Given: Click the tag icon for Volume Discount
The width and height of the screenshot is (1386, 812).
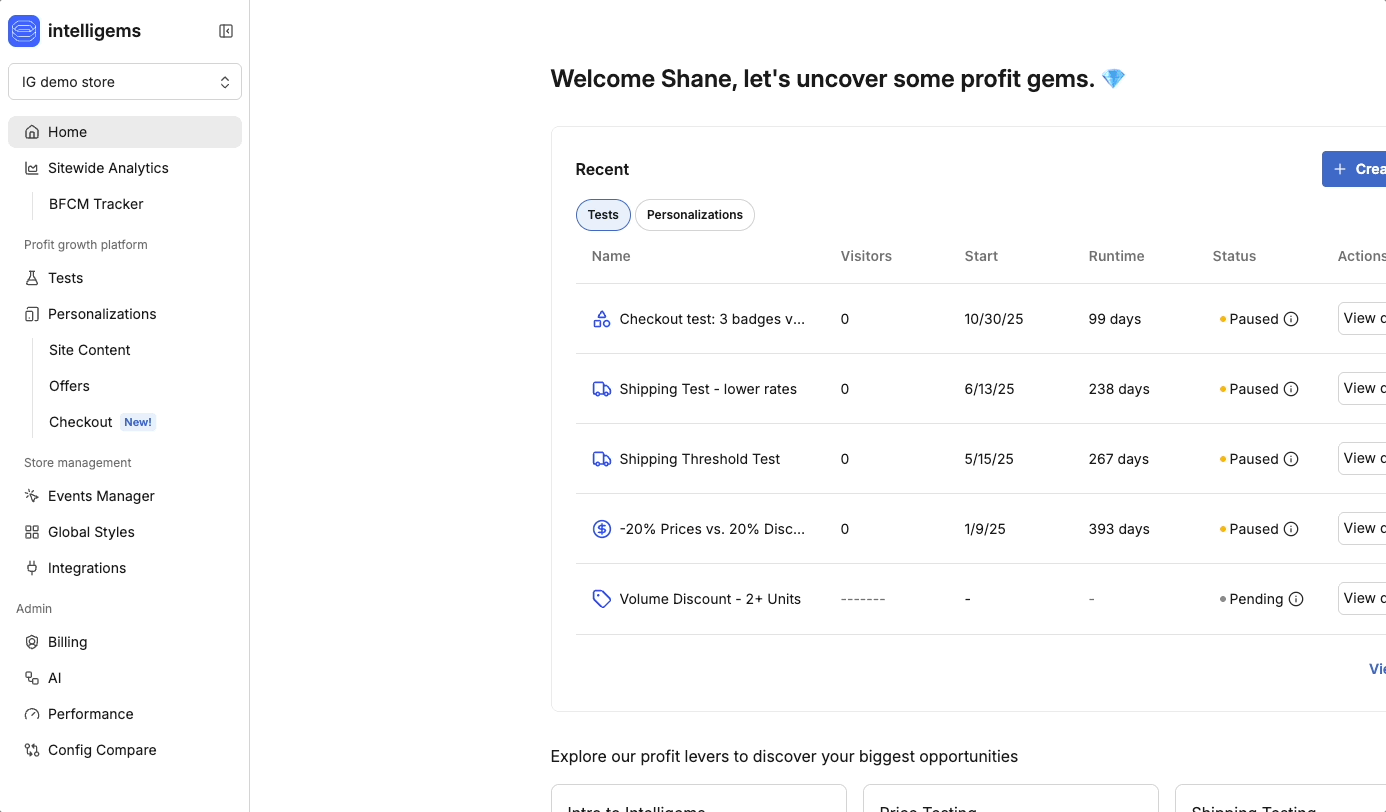Looking at the screenshot, I should [x=601, y=599].
